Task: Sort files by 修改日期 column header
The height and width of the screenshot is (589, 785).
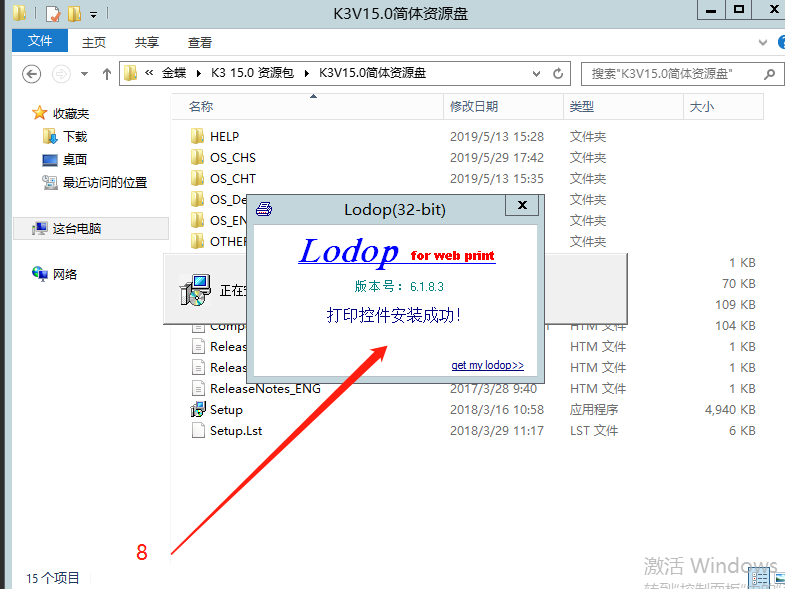Action: [x=503, y=106]
